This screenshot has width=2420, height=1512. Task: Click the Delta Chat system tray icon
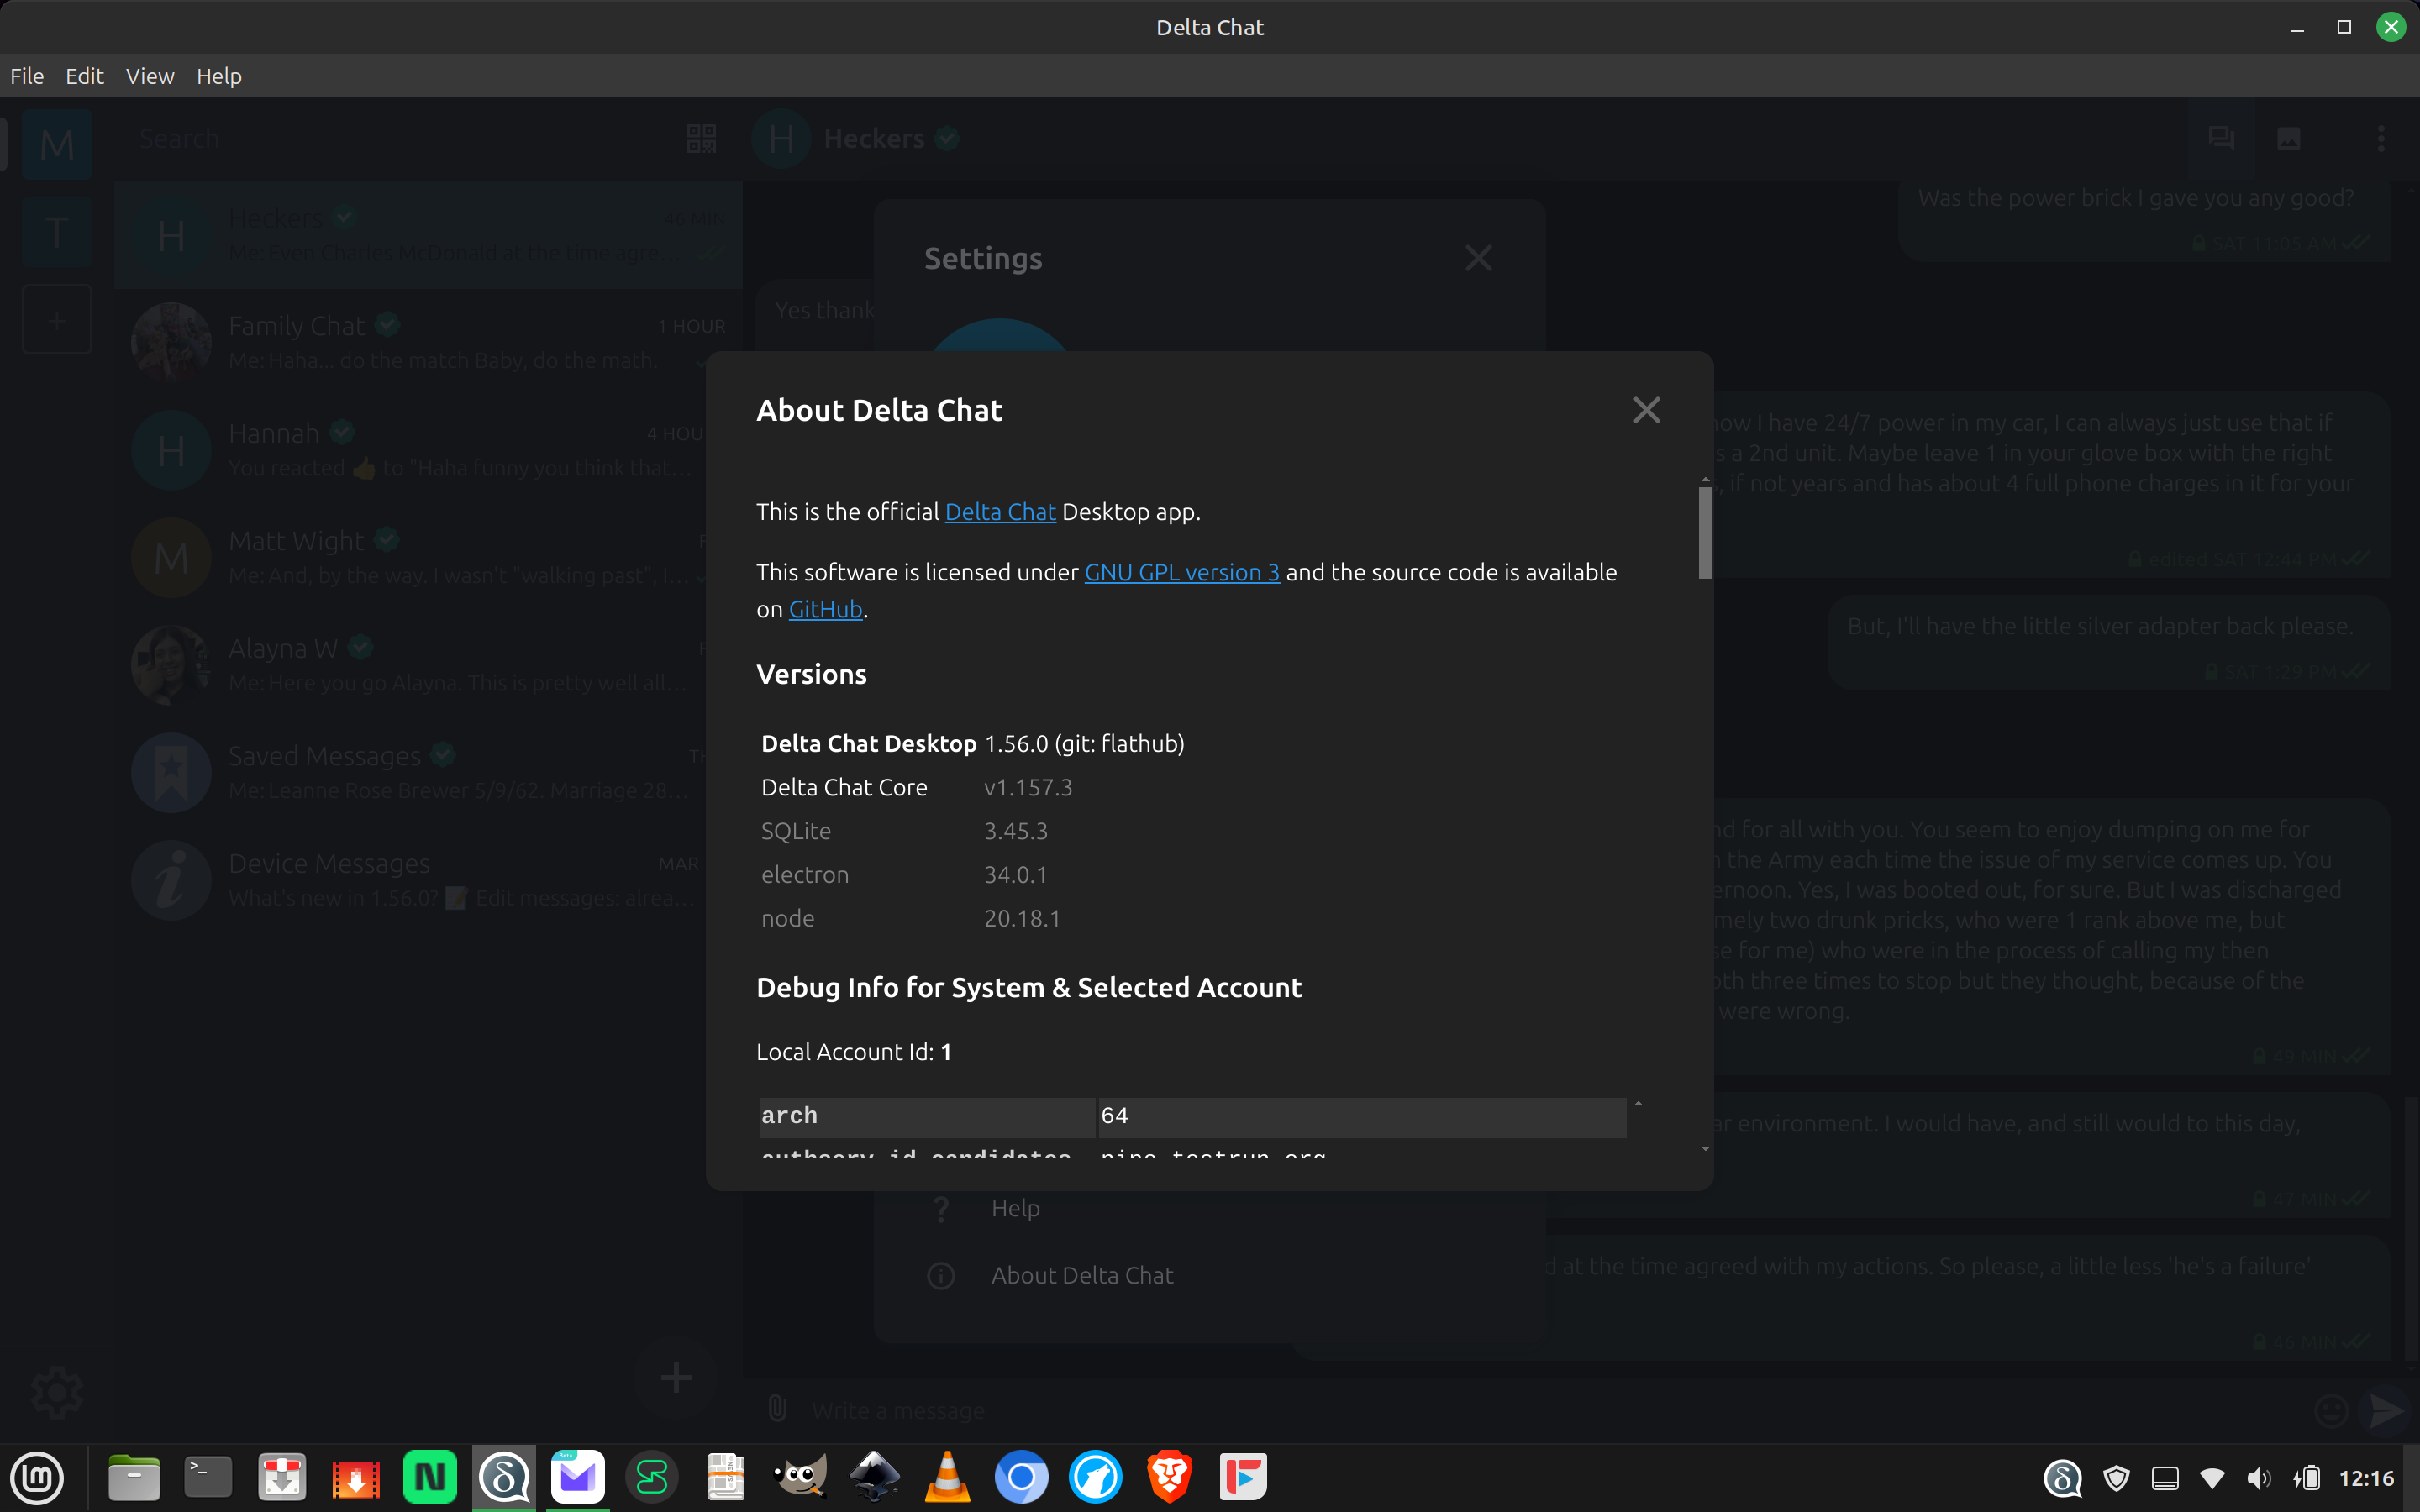tap(2062, 1478)
